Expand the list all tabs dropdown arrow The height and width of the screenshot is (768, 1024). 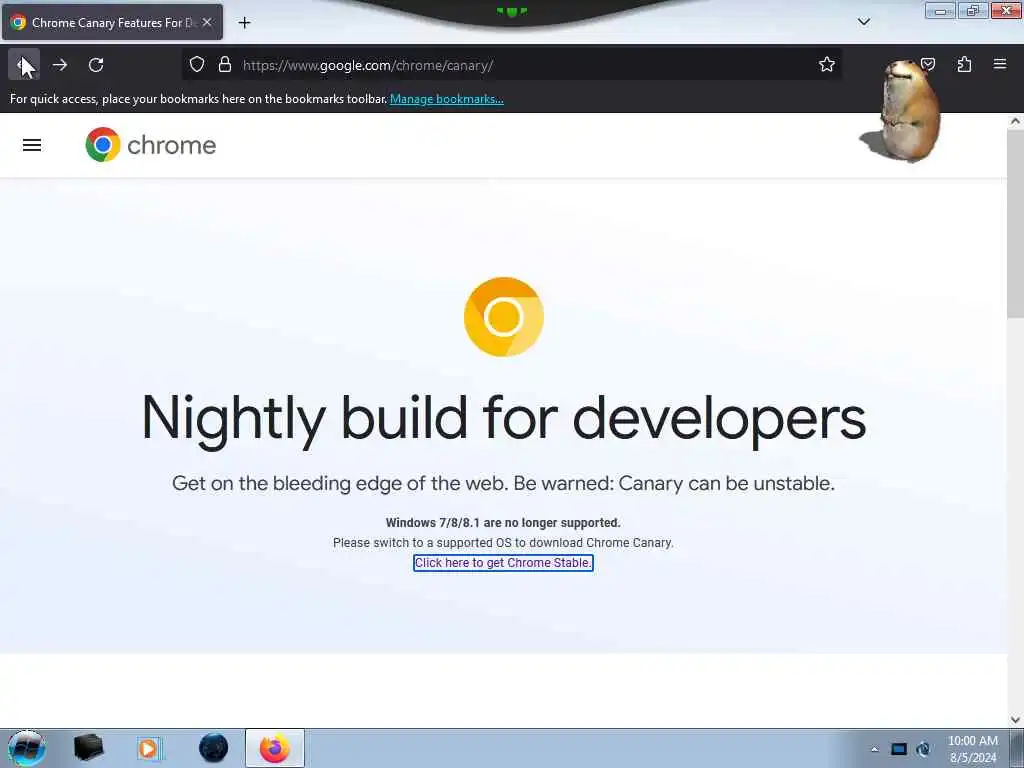pyautogui.click(x=864, y=22)
